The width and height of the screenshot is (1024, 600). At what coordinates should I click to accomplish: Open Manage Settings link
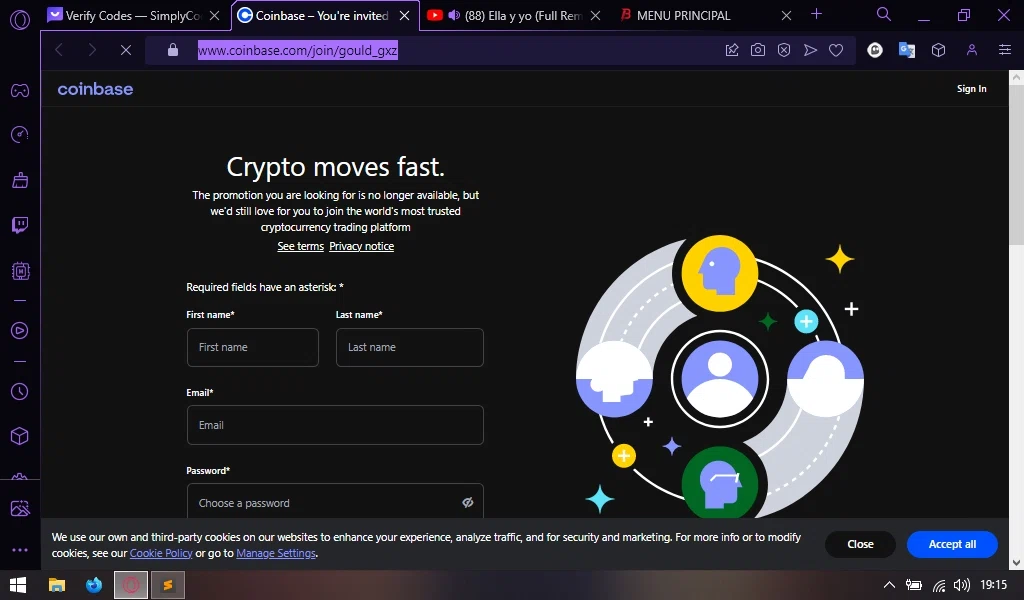[276, 553]
